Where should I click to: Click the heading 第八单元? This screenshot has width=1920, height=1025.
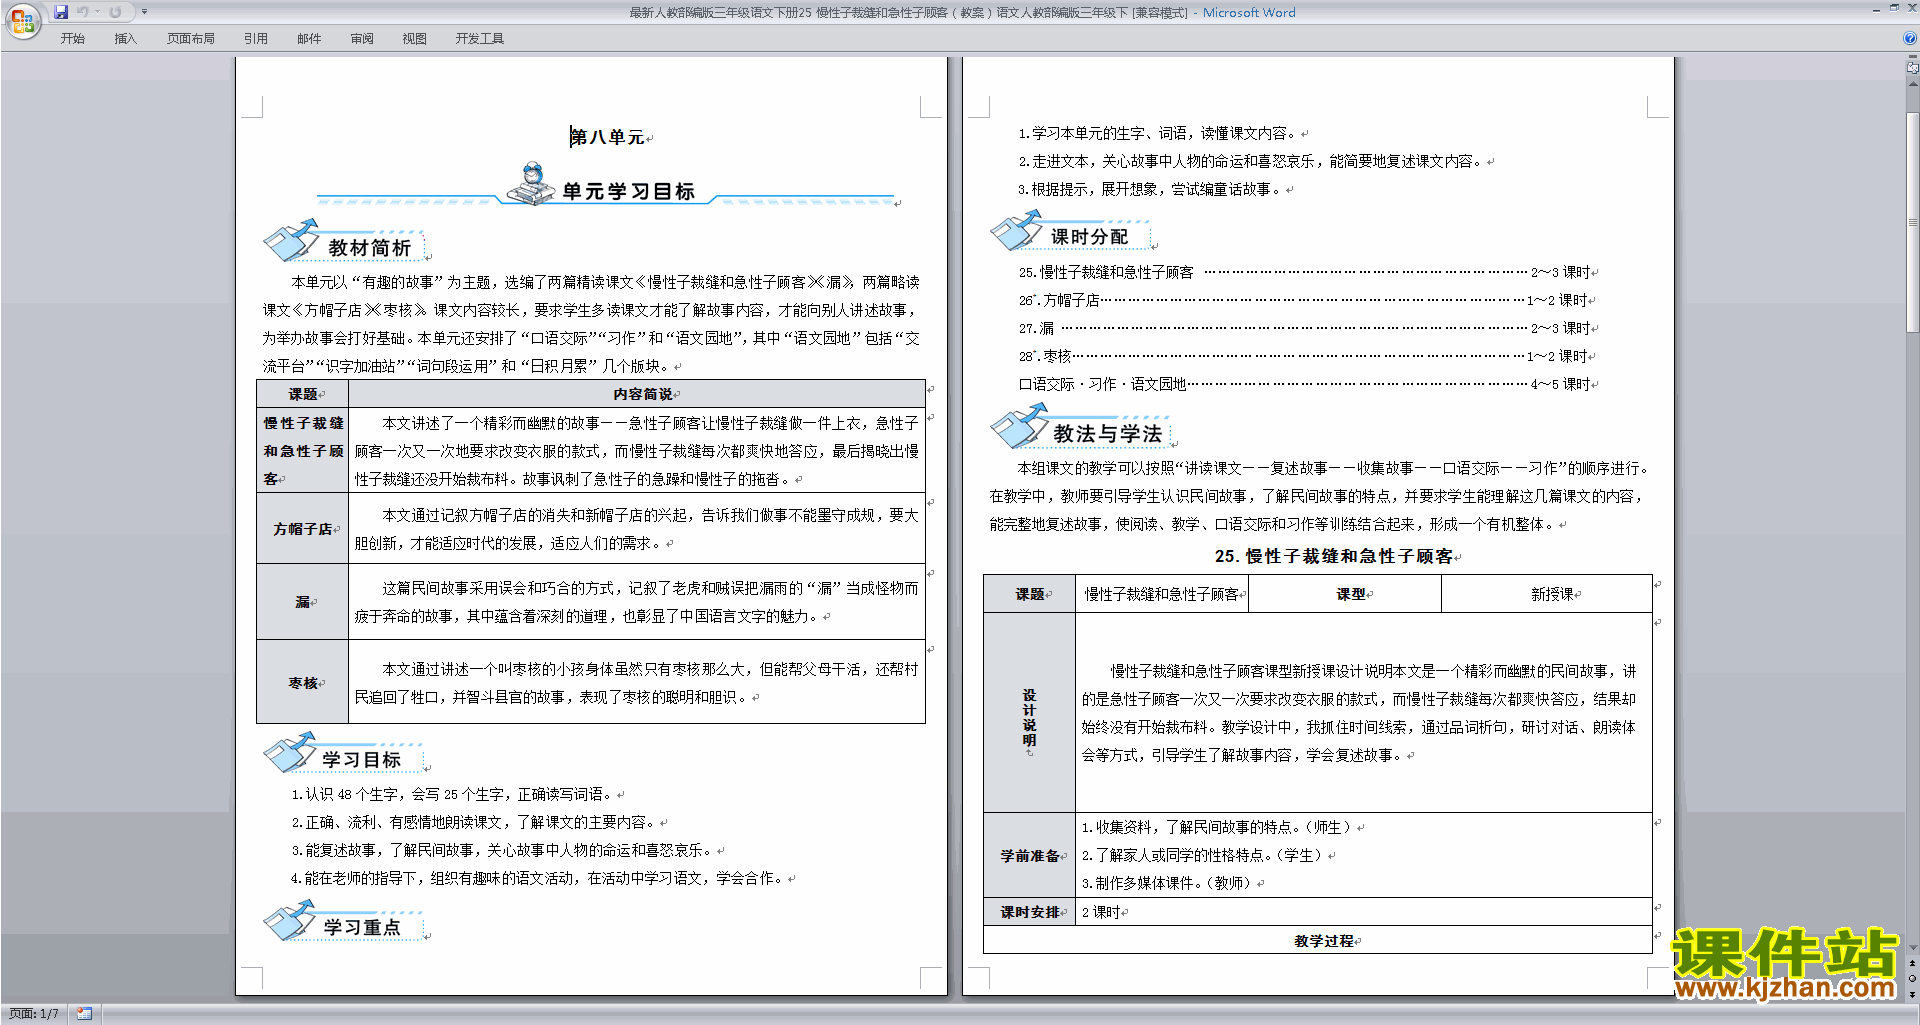coord(607,137)
